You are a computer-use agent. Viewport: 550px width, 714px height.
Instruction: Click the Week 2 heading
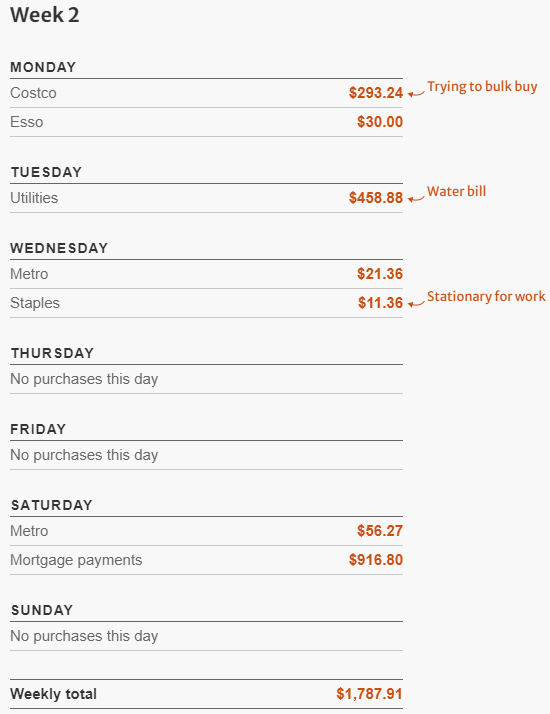(x=45, y=15)
